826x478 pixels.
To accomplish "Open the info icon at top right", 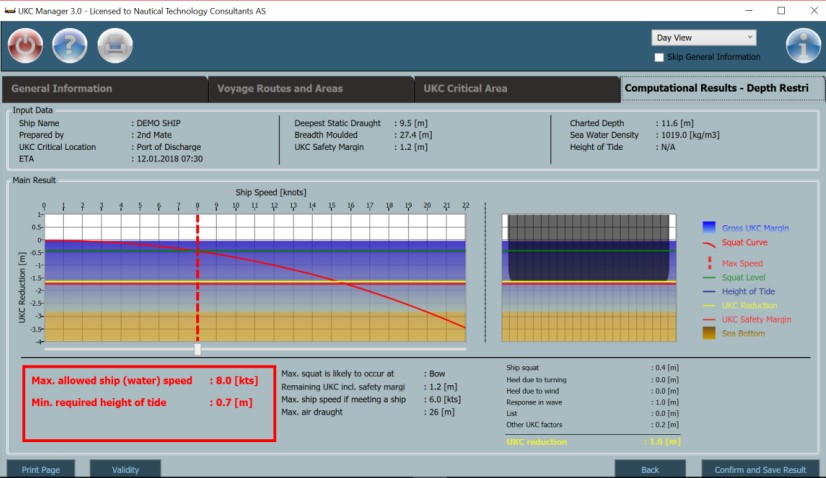I will click(803, 46).
